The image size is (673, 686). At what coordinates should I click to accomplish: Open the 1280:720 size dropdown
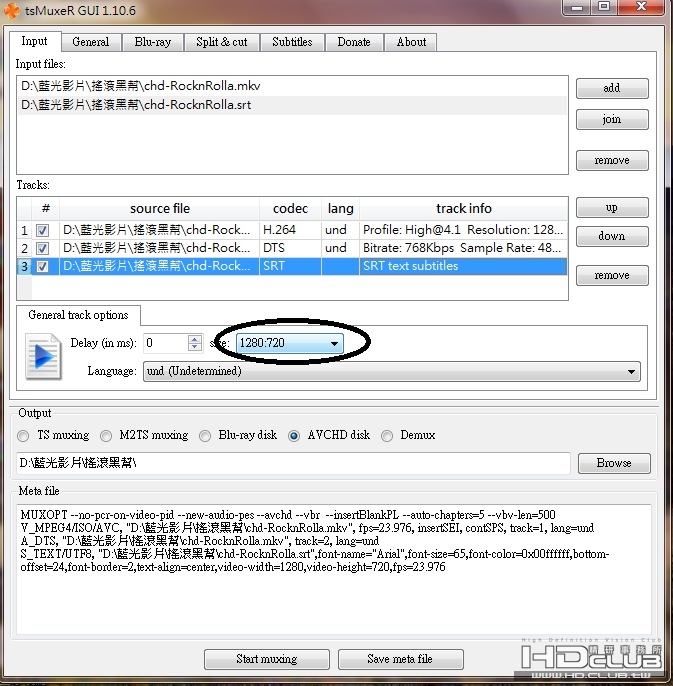pyautogui.click(x=290, y=343)
